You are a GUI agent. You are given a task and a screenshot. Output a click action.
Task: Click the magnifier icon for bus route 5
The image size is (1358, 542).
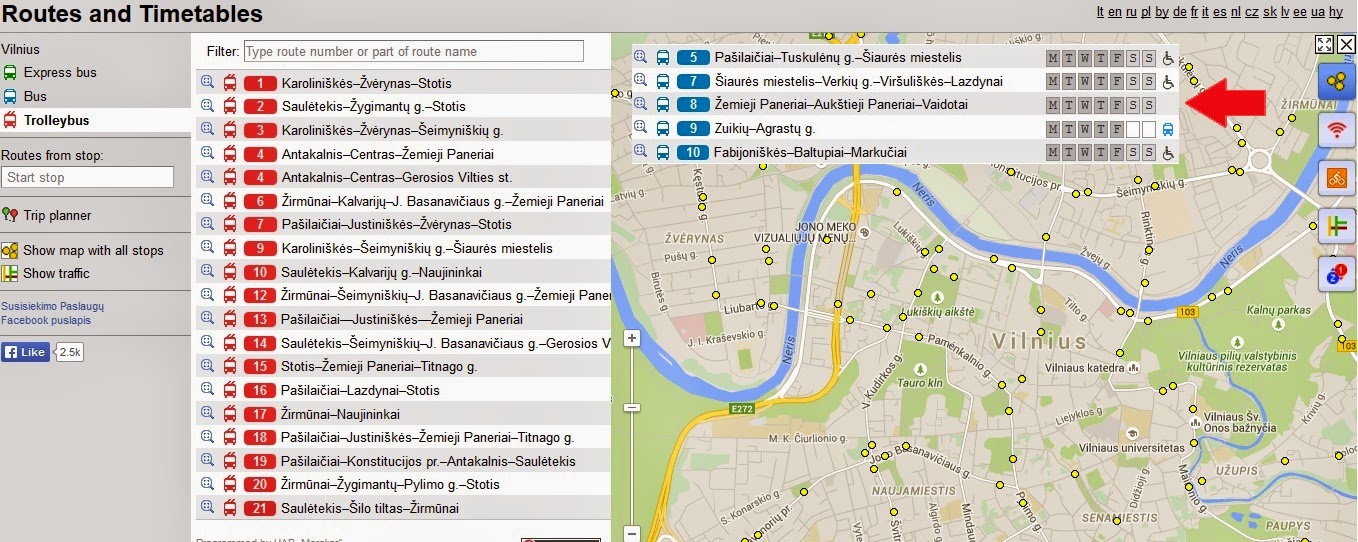(x=641, y=57)
